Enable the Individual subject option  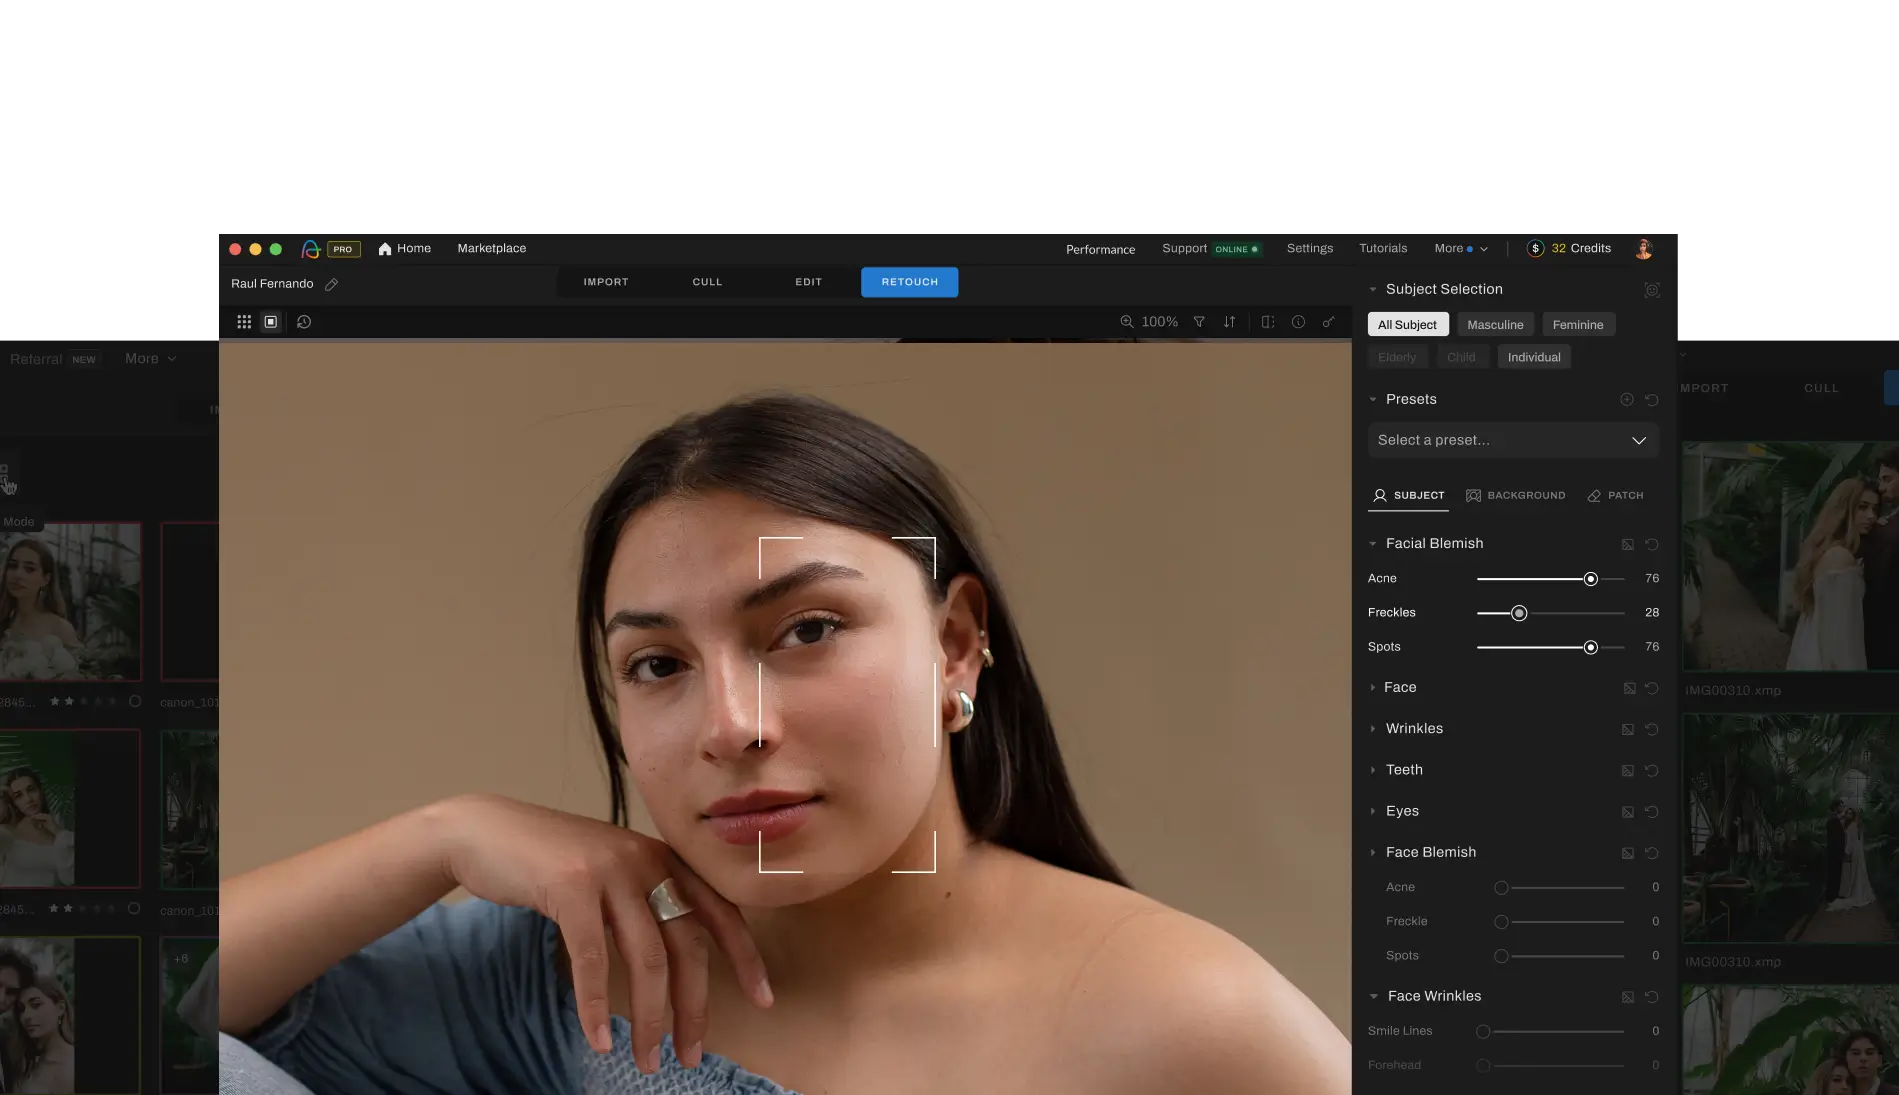(x=1533, y=358)
